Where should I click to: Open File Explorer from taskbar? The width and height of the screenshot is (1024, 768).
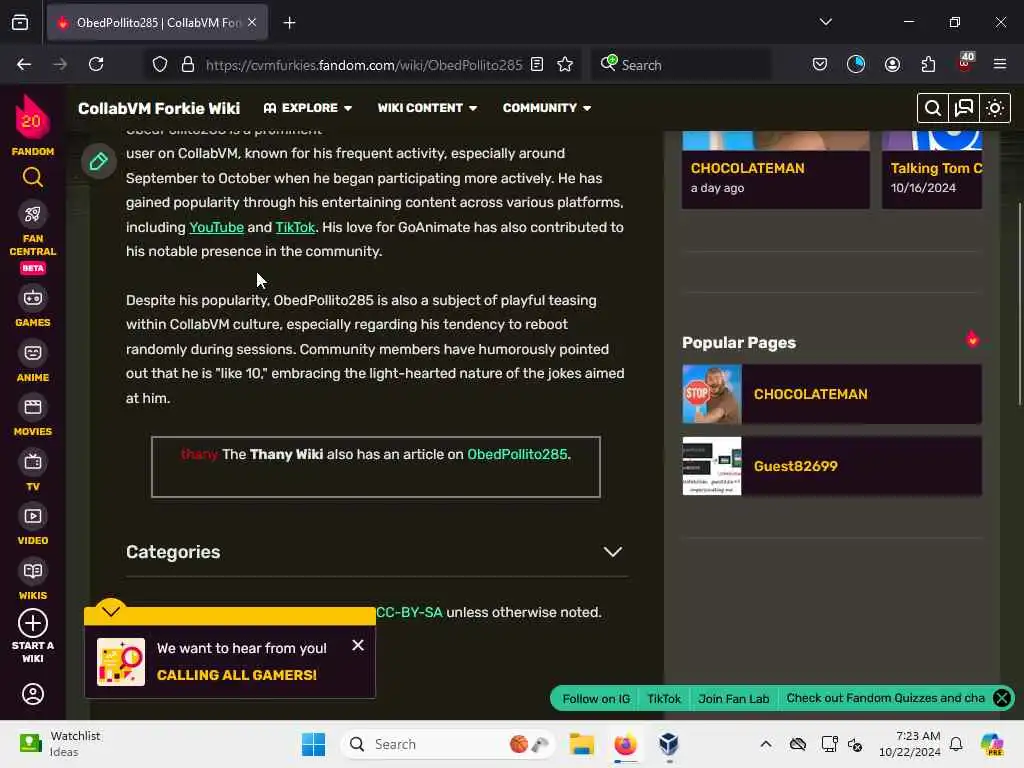581,744
